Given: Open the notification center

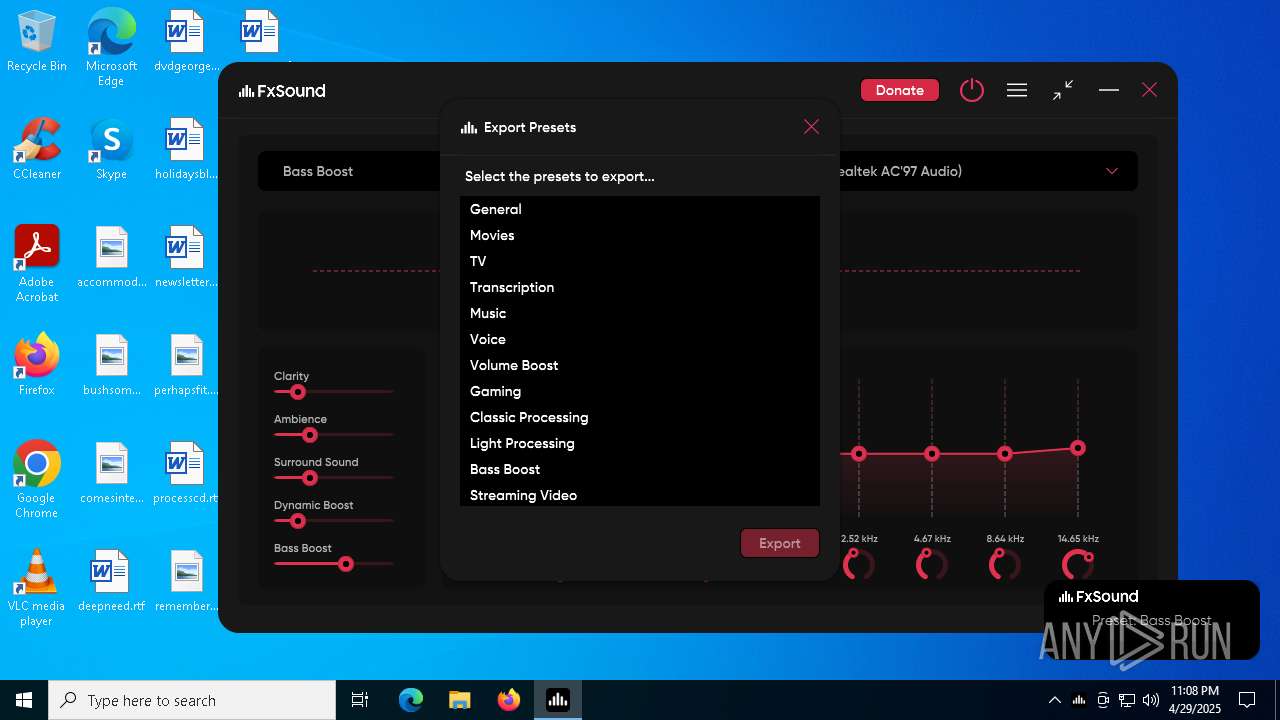Looking at the screenshot, I should (x=1247, y=700).
